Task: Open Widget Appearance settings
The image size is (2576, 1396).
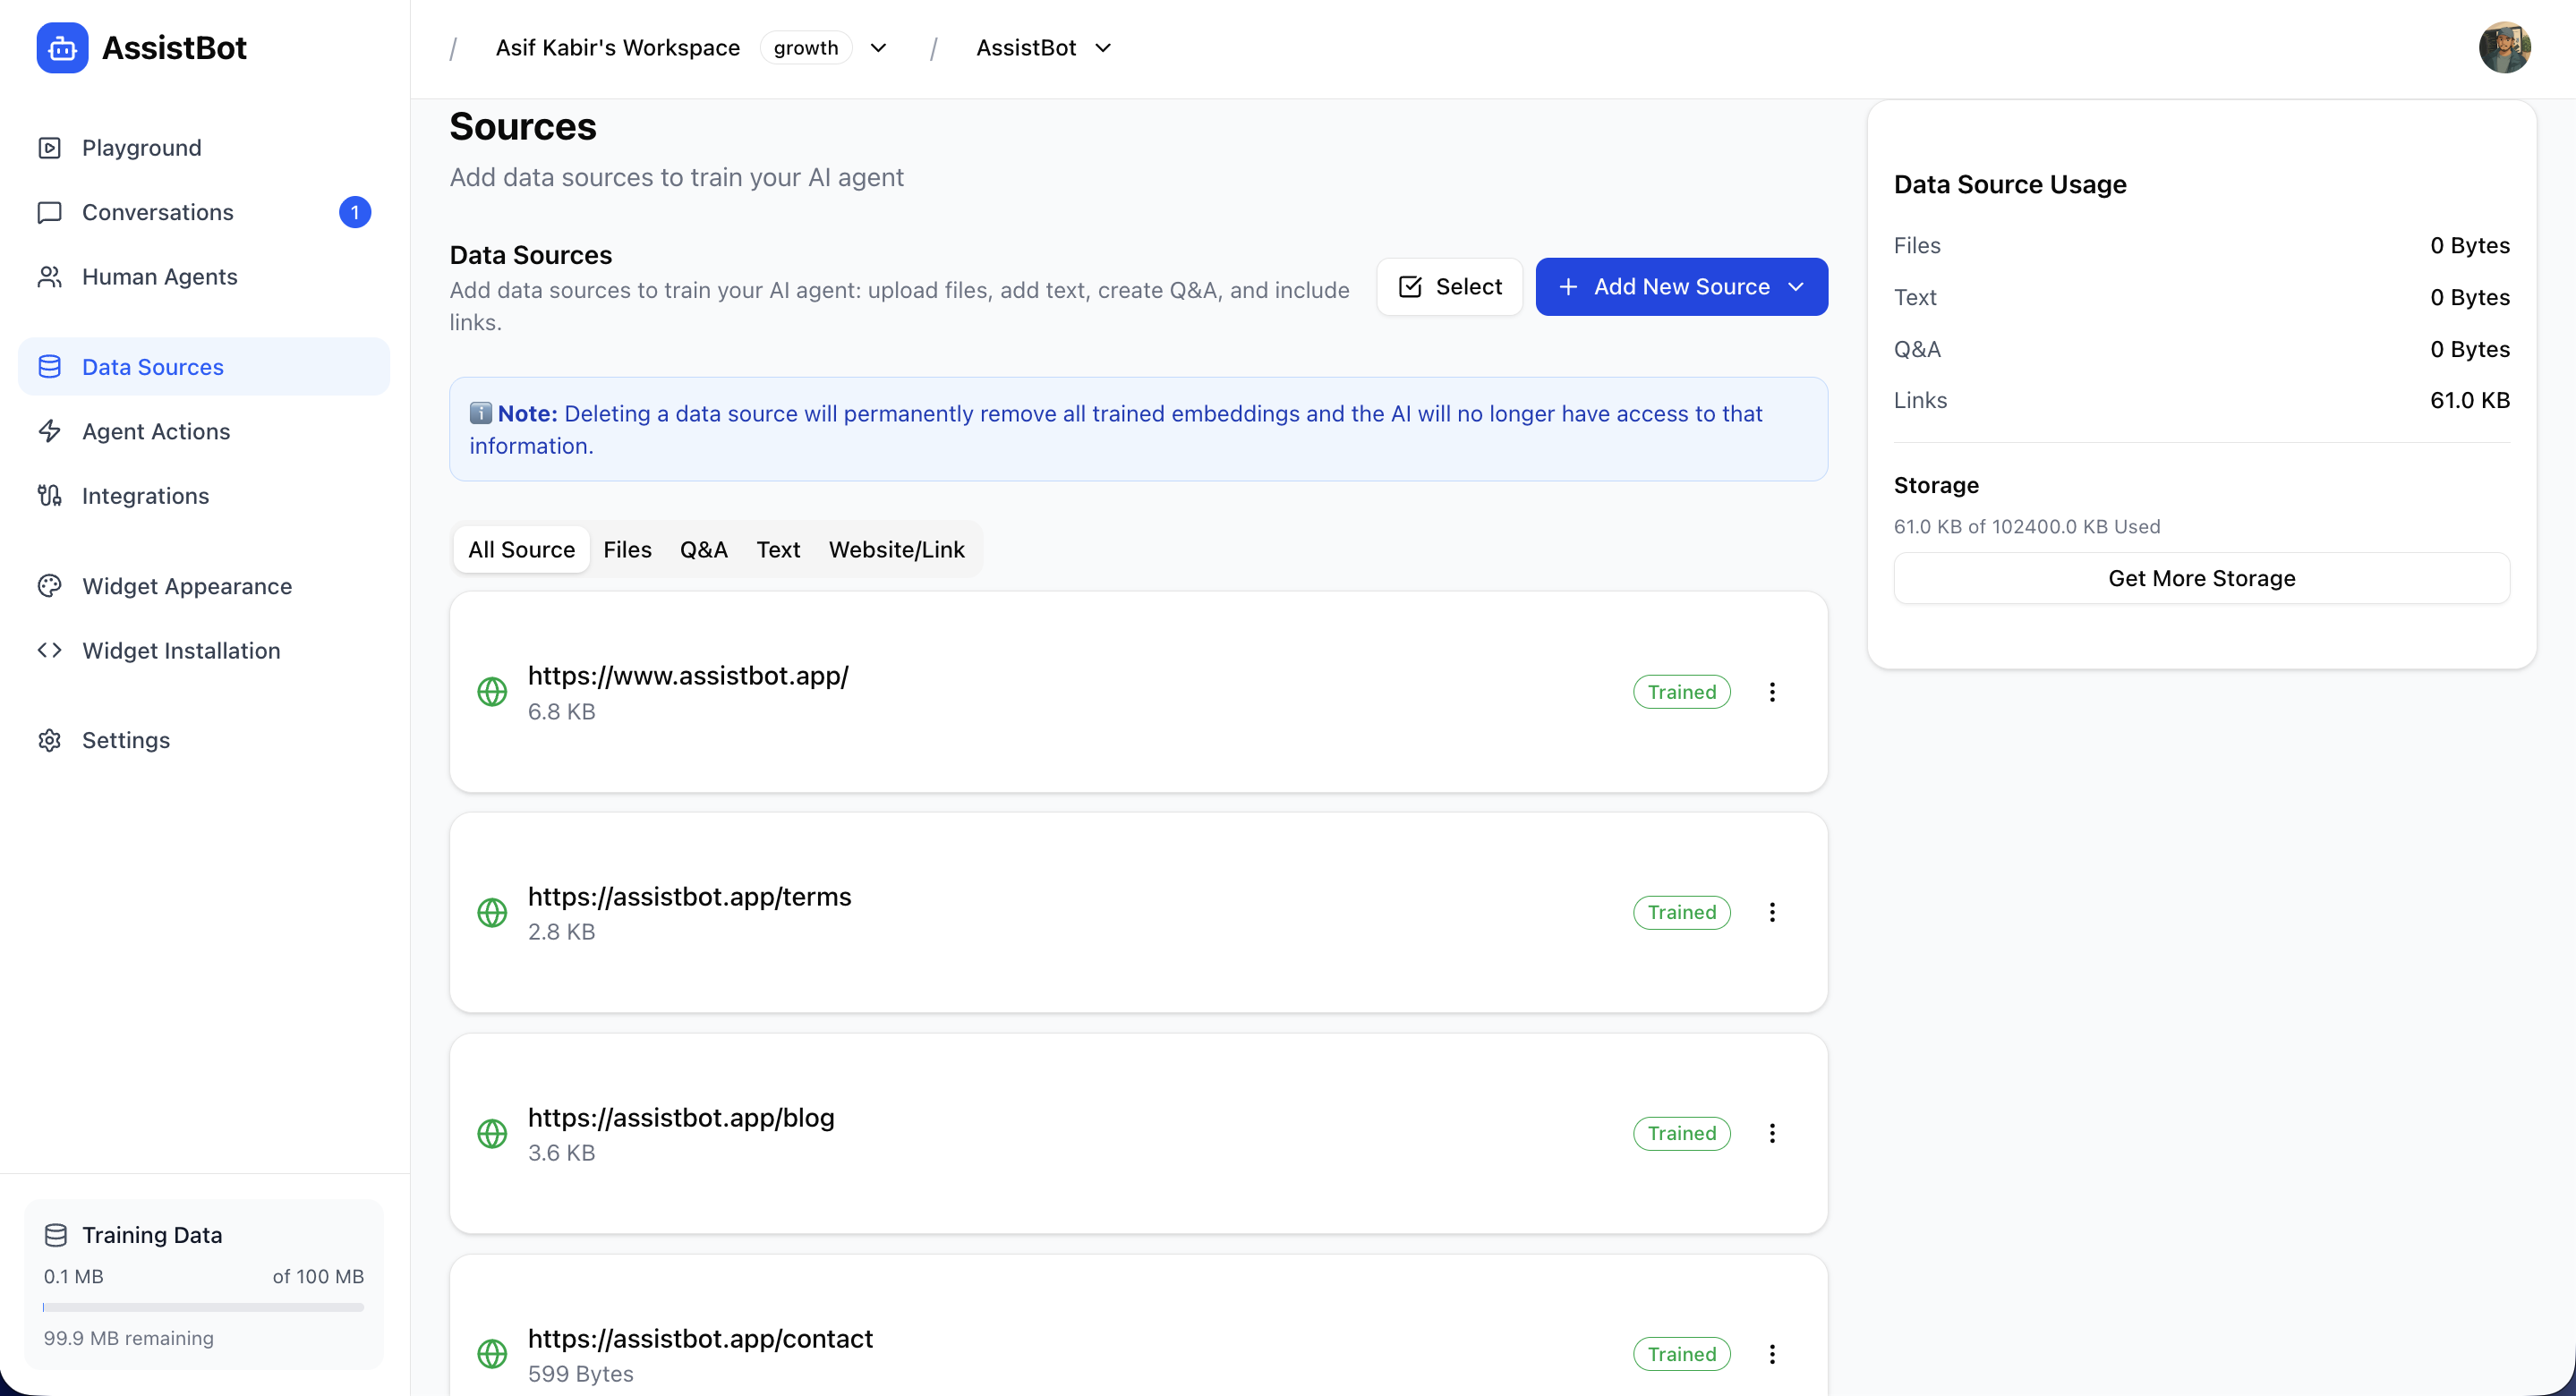Action: 186,586
